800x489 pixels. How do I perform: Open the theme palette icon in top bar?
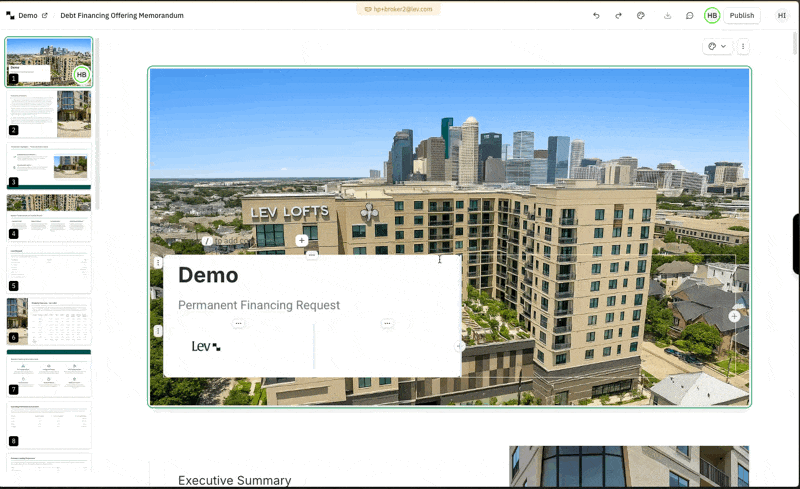click(641, 16)
